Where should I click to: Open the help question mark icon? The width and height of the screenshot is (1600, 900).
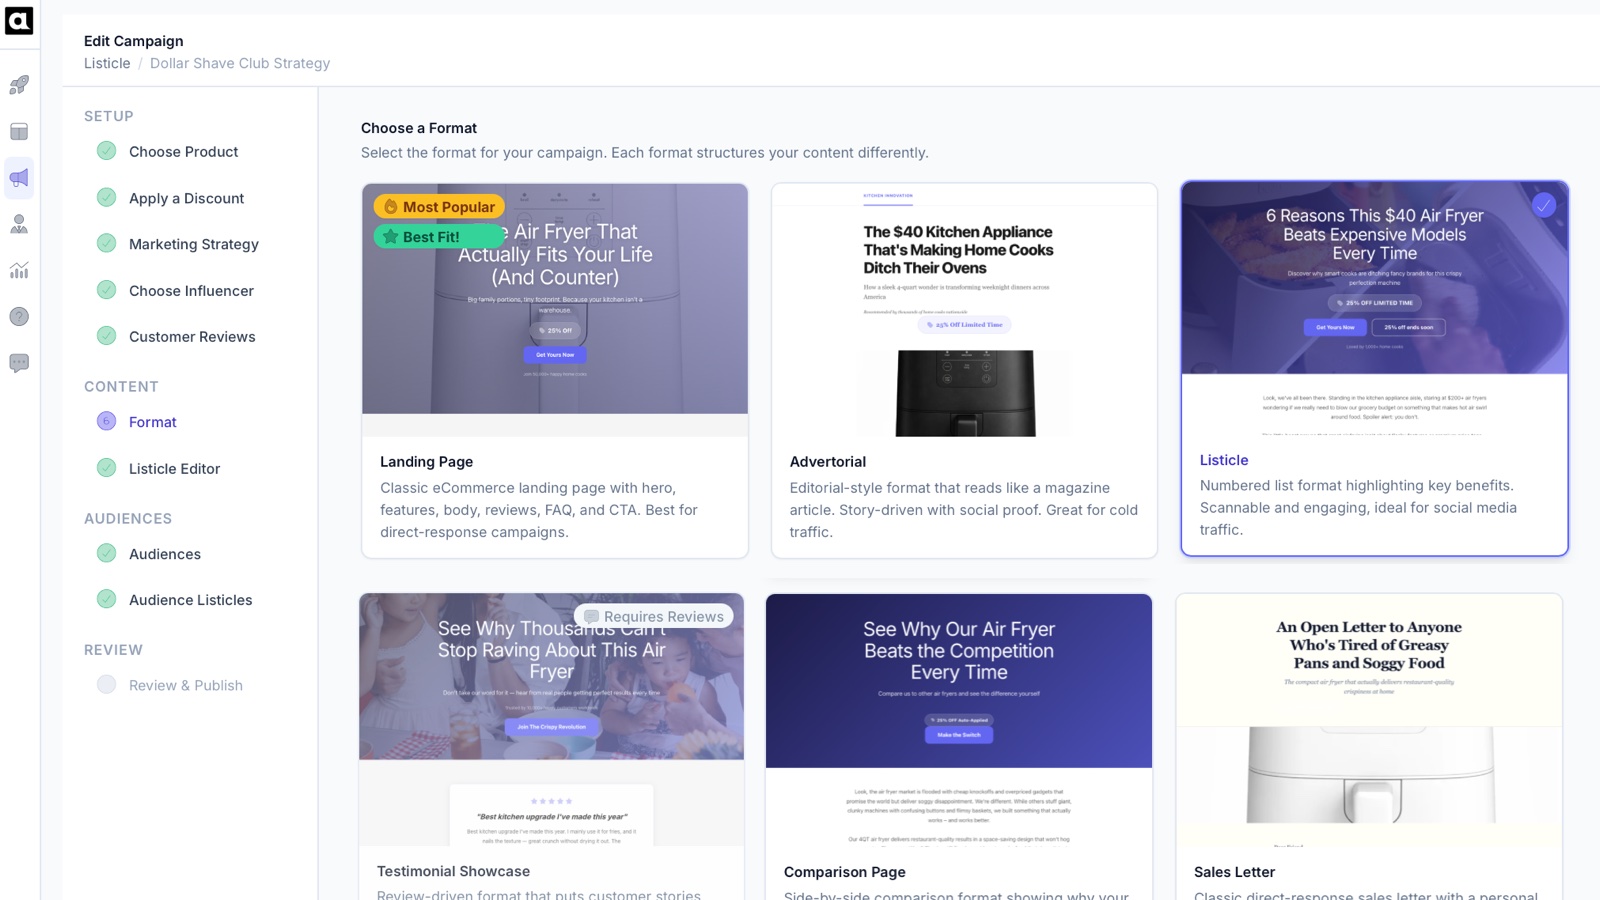[x=18, y=316]
